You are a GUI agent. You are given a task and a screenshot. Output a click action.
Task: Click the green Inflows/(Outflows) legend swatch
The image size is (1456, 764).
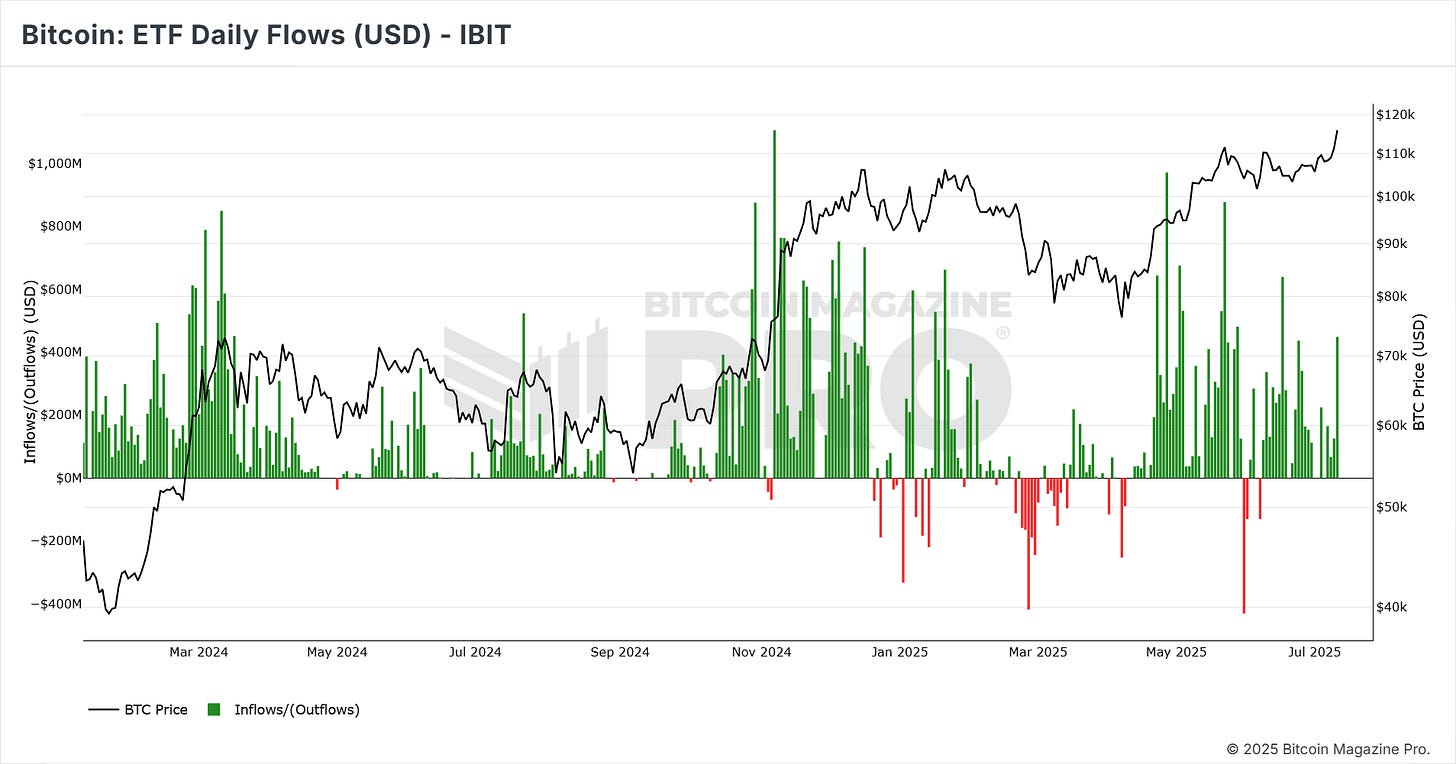pyautogui.click(x=213, y=710)
